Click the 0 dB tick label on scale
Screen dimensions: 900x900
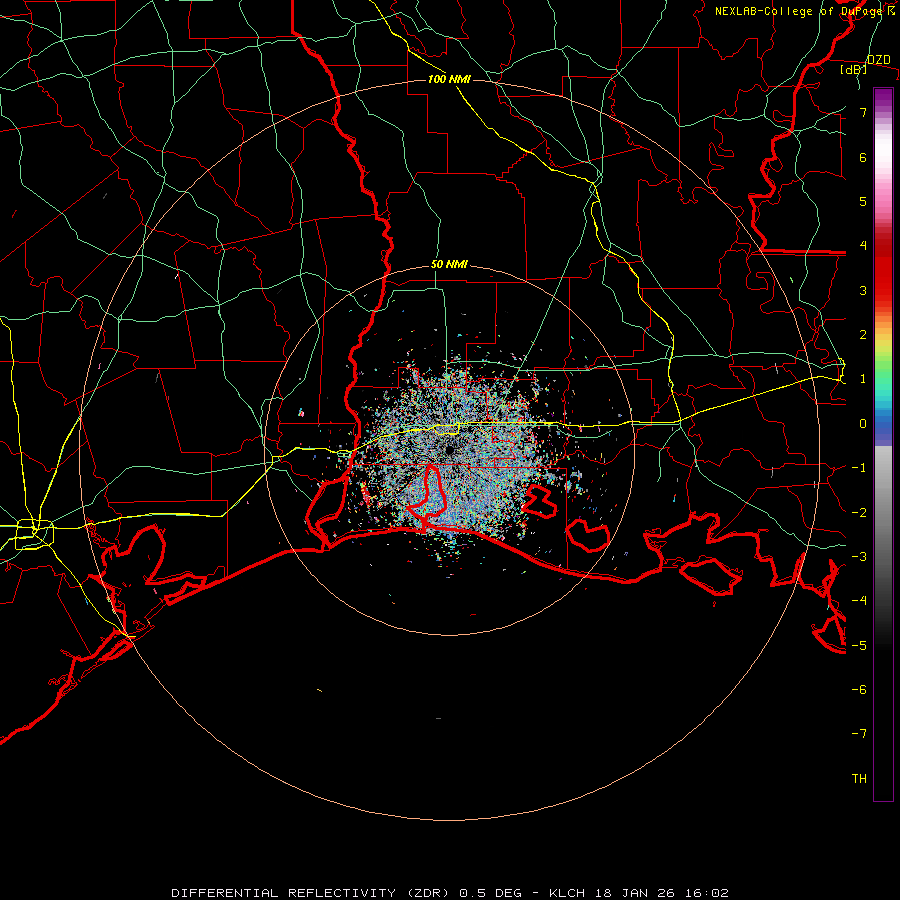coord(863,424)
